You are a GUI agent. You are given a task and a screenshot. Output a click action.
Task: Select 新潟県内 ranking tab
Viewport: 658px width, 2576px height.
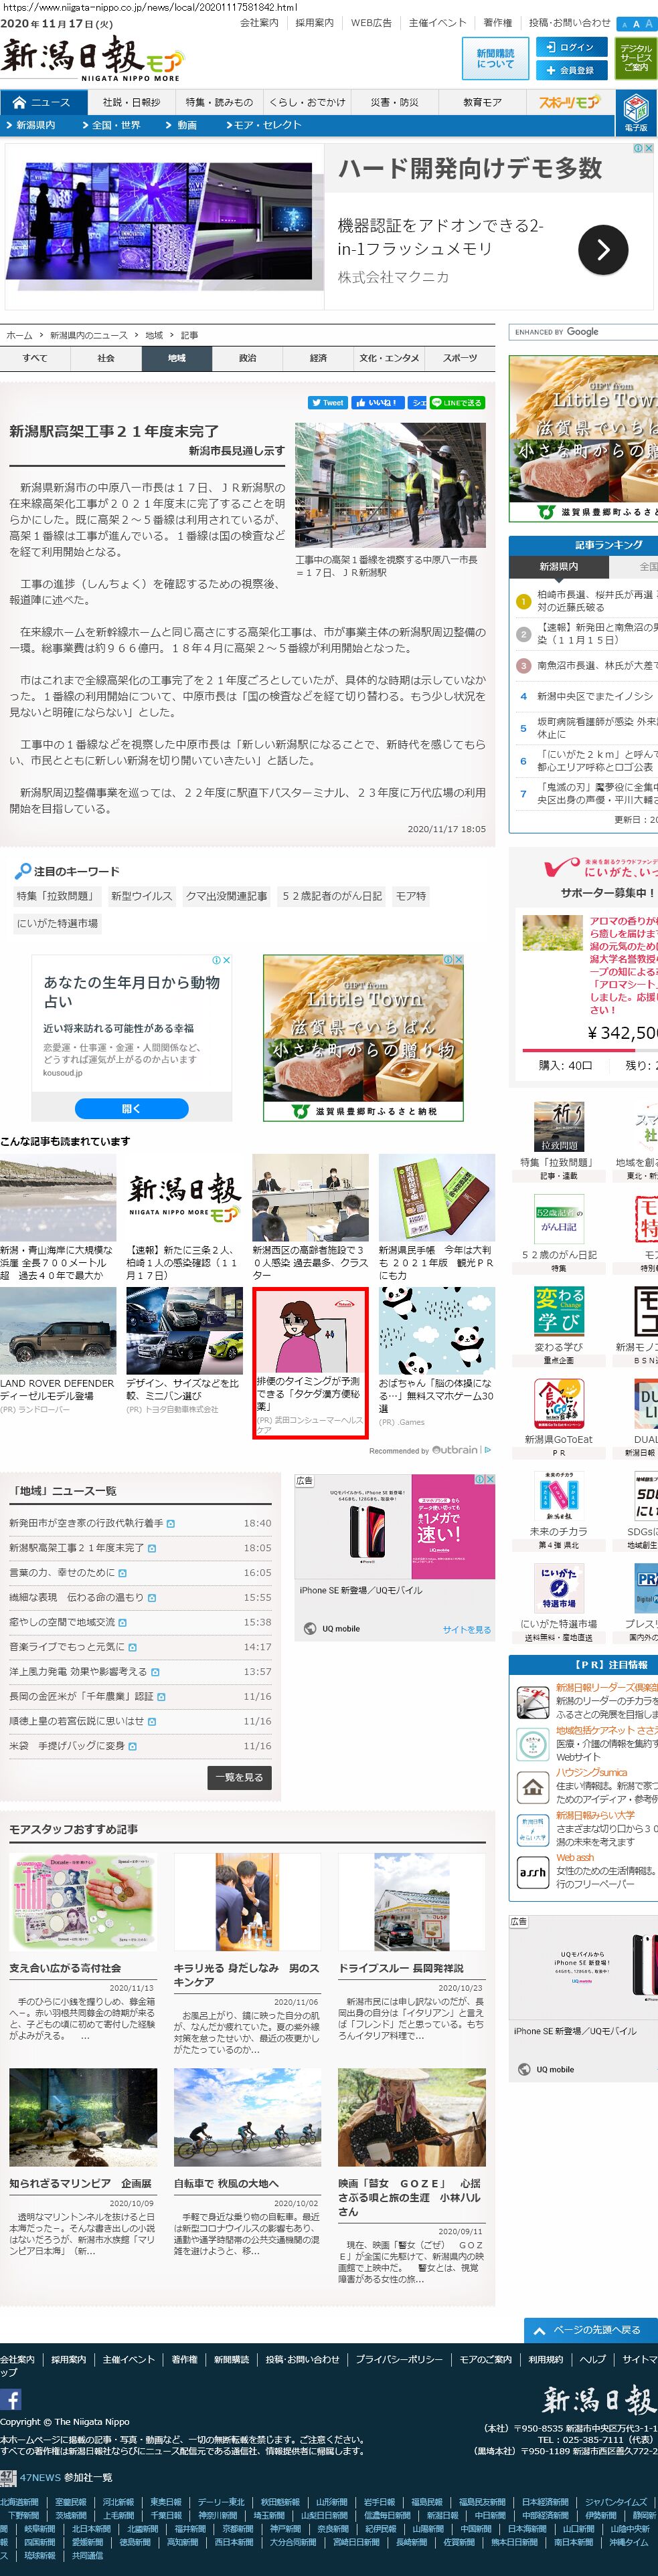click(558, 566)
